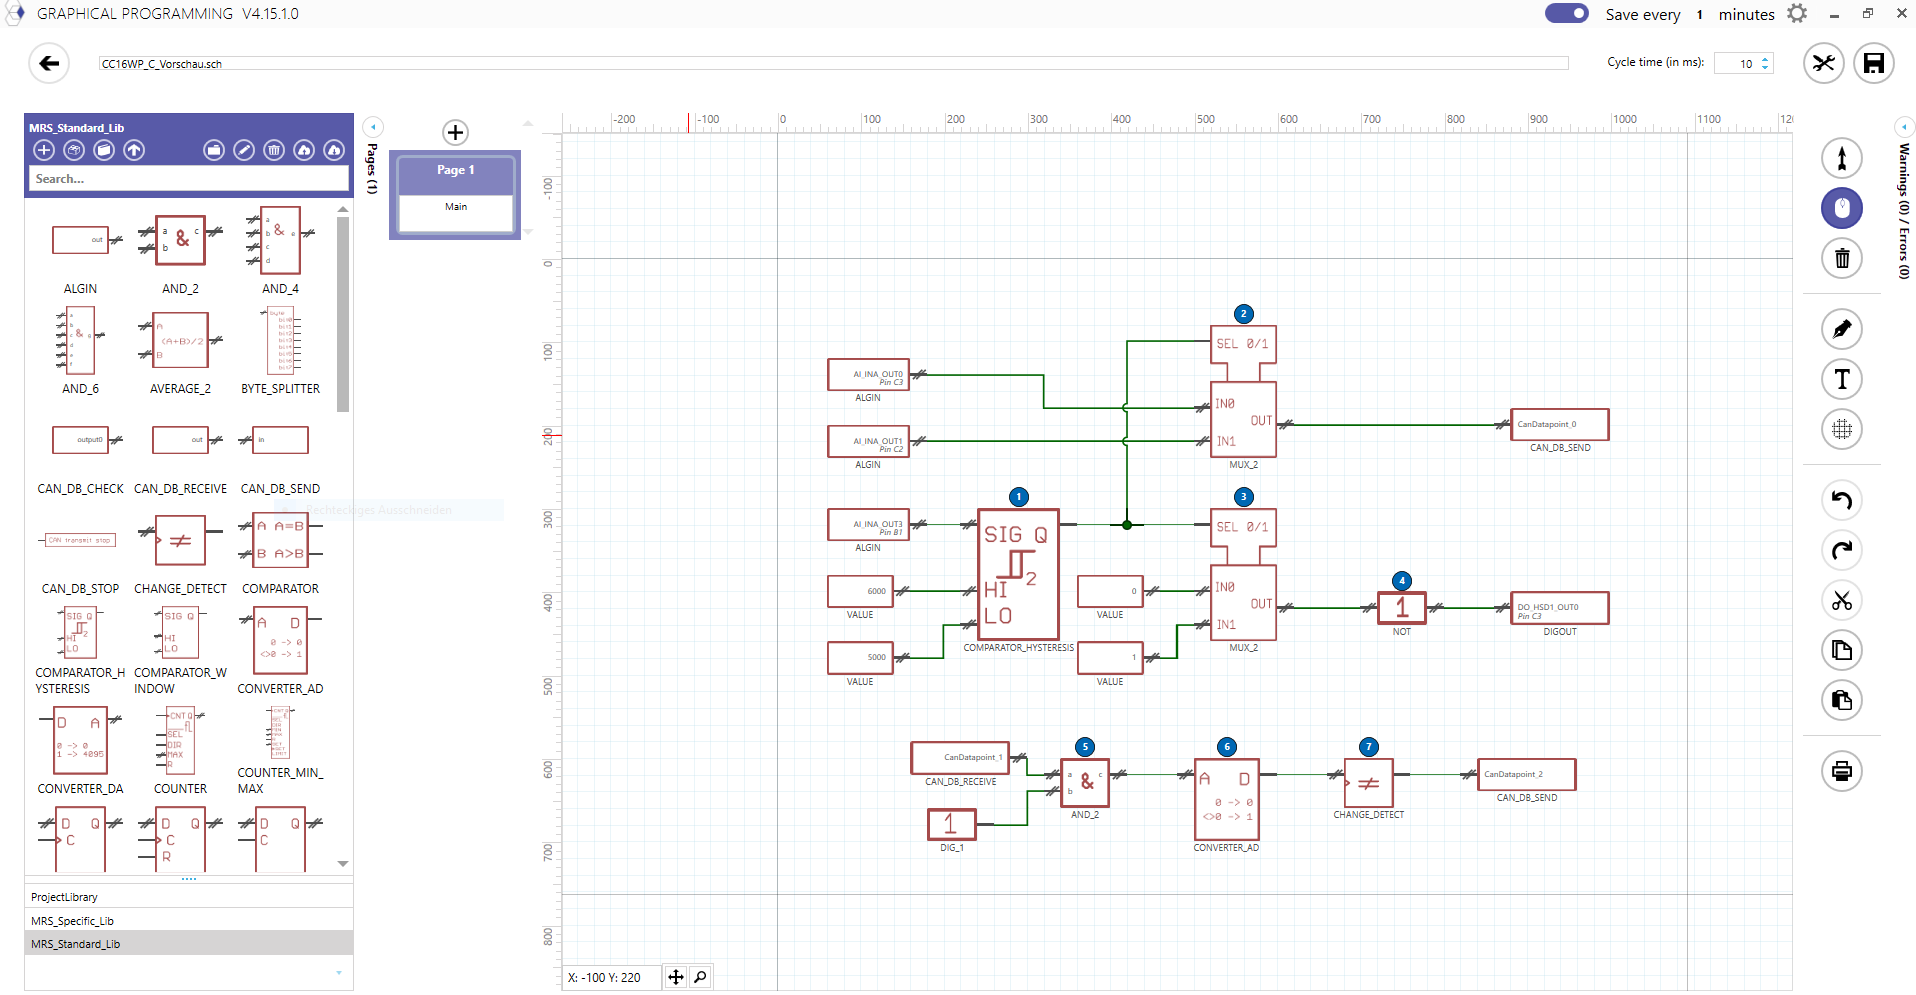This screenshot has width=1916, height=995.
Task: Open the tools/settings wrench icon
Action: (1823, 64)
